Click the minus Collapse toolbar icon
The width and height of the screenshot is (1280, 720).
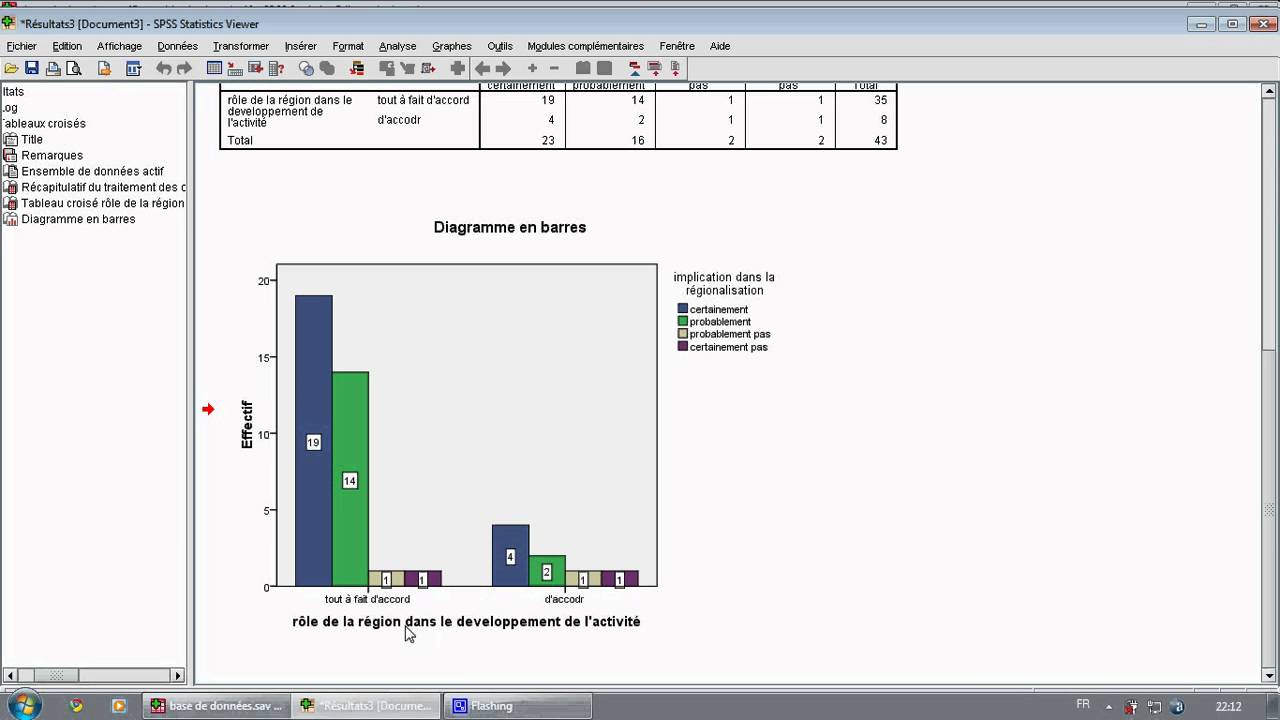tap(554, 68)
